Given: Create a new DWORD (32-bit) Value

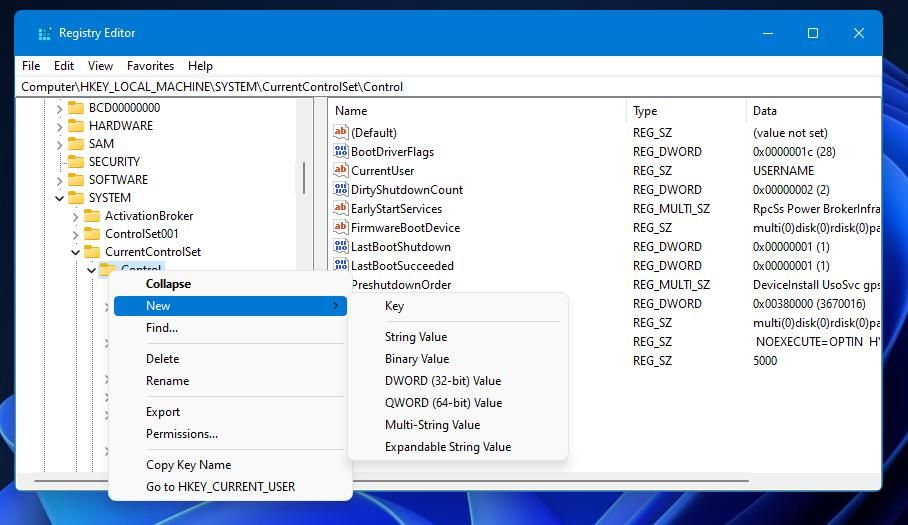Looking at the screenshot, I should point(458,381).
